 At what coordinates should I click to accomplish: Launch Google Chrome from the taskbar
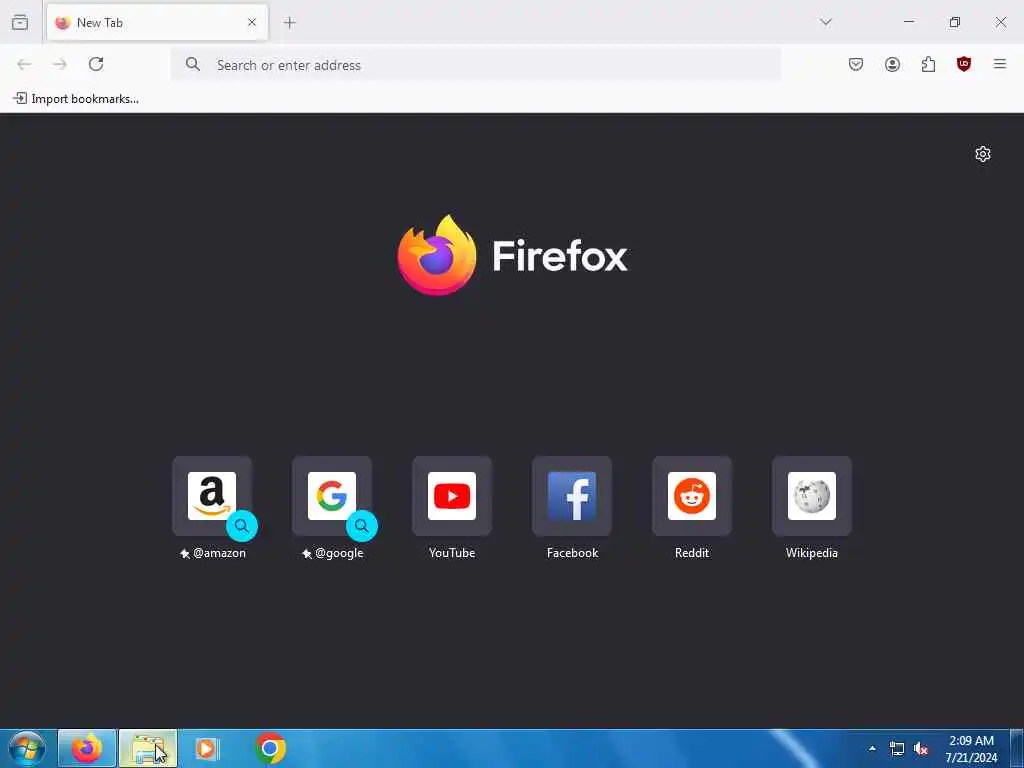coord(270,748)
